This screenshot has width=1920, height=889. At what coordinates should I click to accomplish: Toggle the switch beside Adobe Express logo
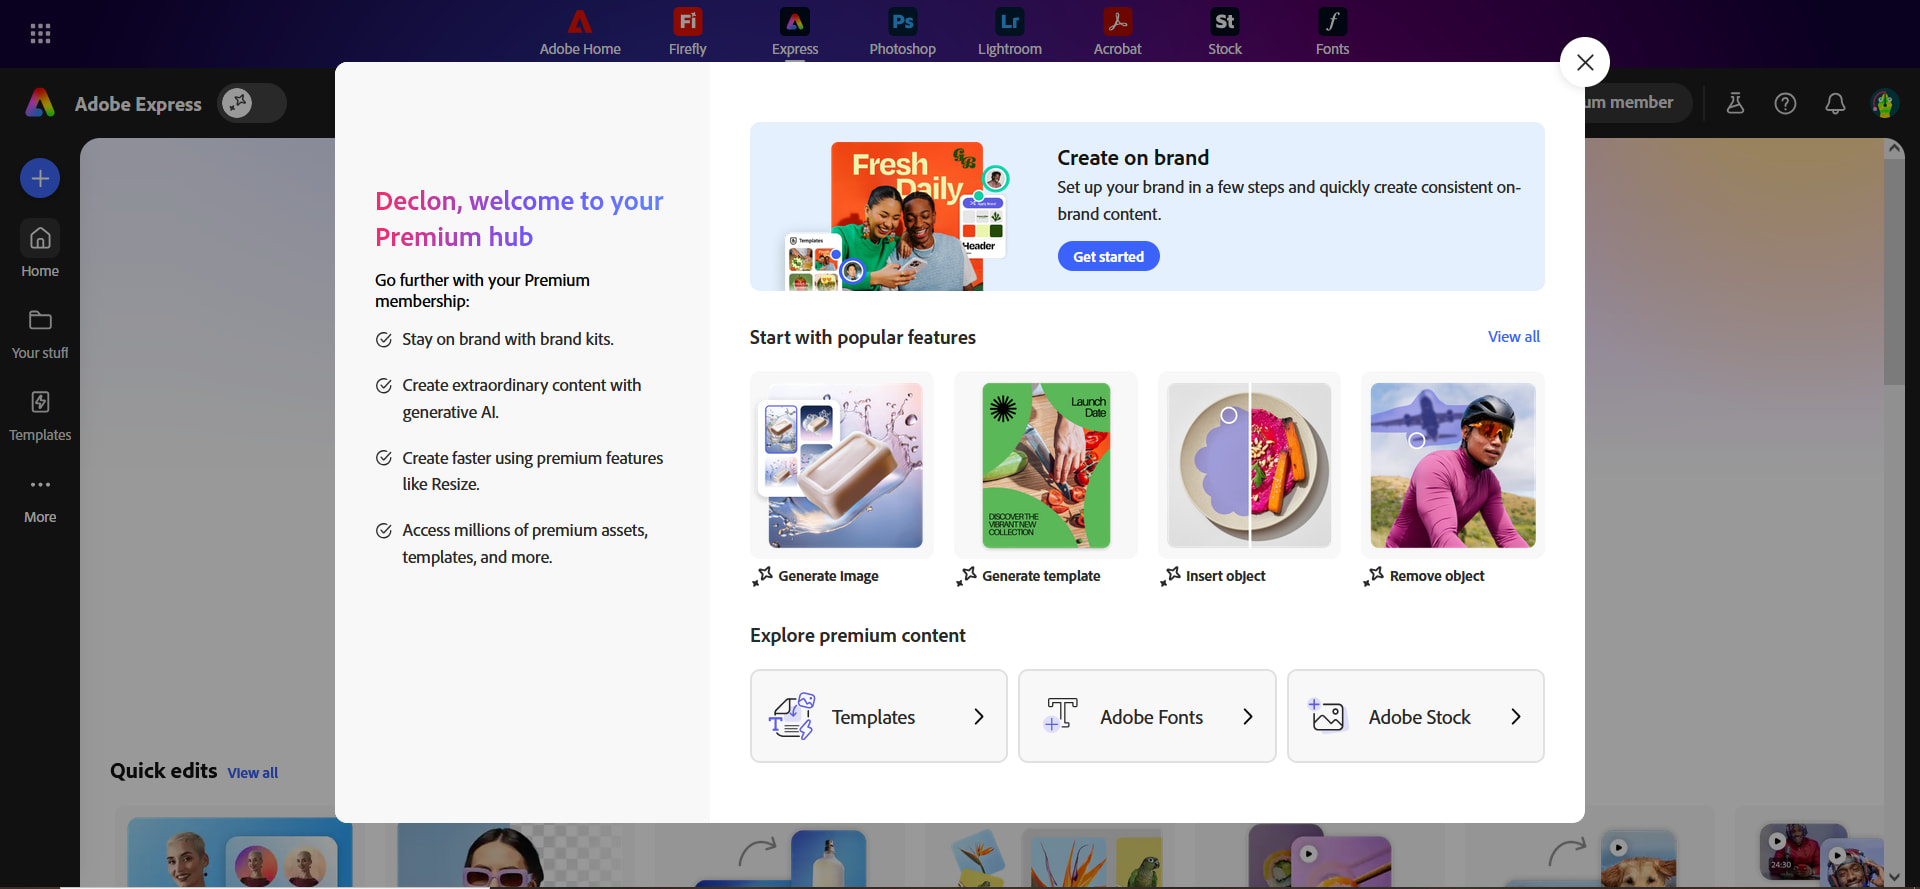point(251,103)
